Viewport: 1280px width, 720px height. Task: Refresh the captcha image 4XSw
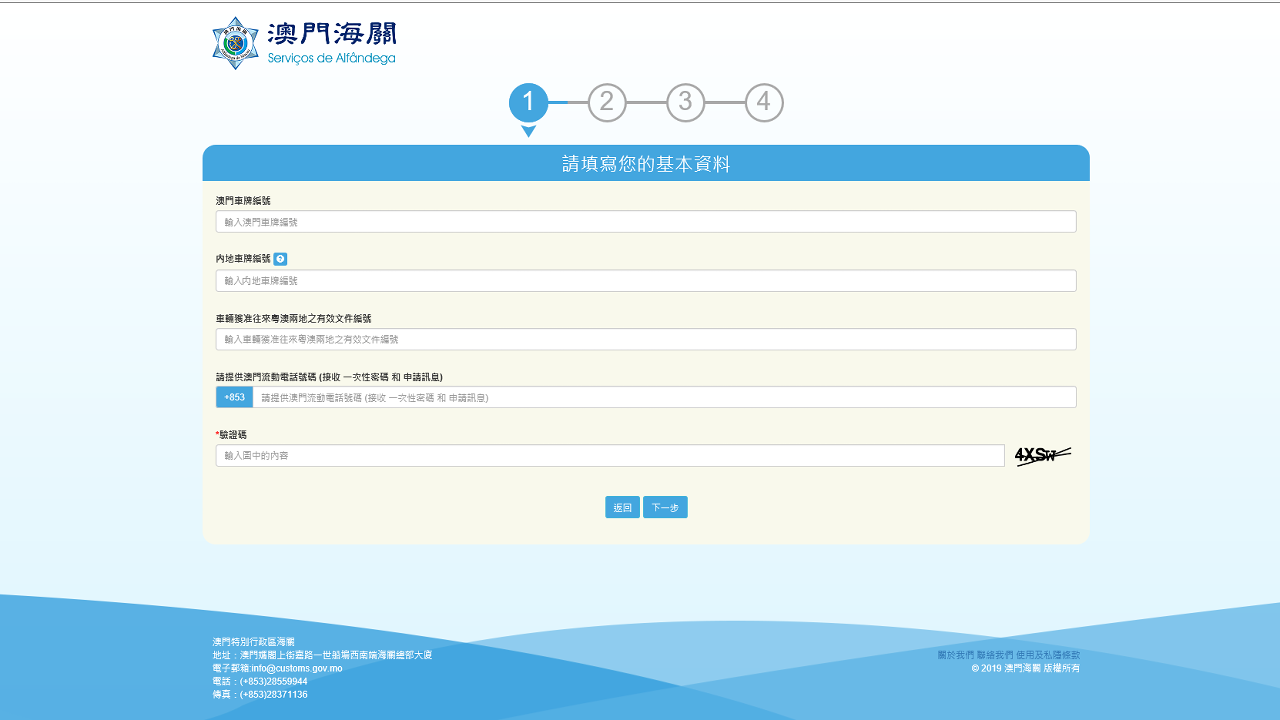click(1043, 456)
